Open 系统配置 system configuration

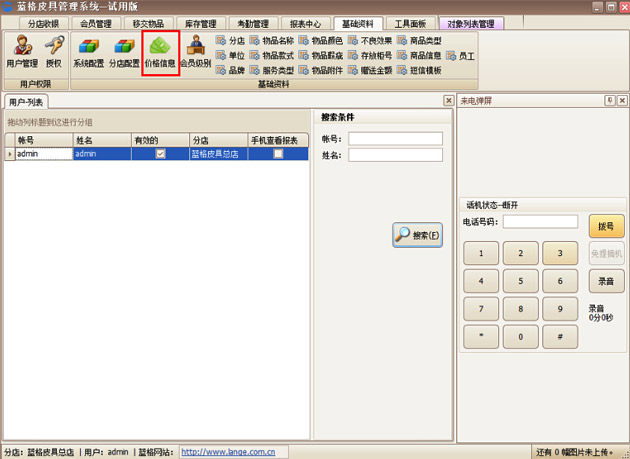pyautogui.click(x=88, y=52)
